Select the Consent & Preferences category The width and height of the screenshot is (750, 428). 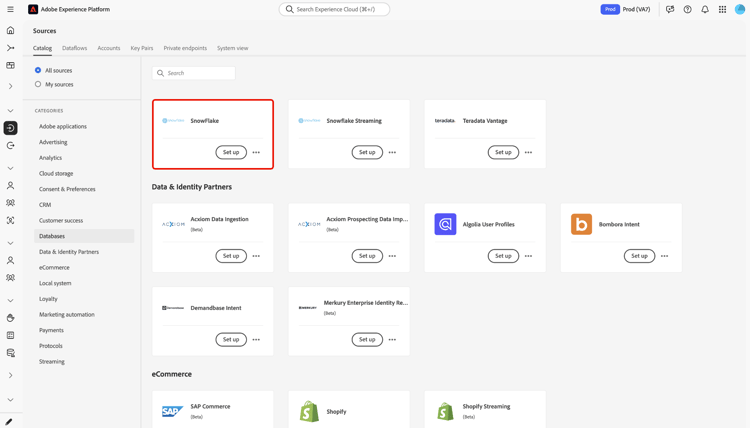coord(67,189)
